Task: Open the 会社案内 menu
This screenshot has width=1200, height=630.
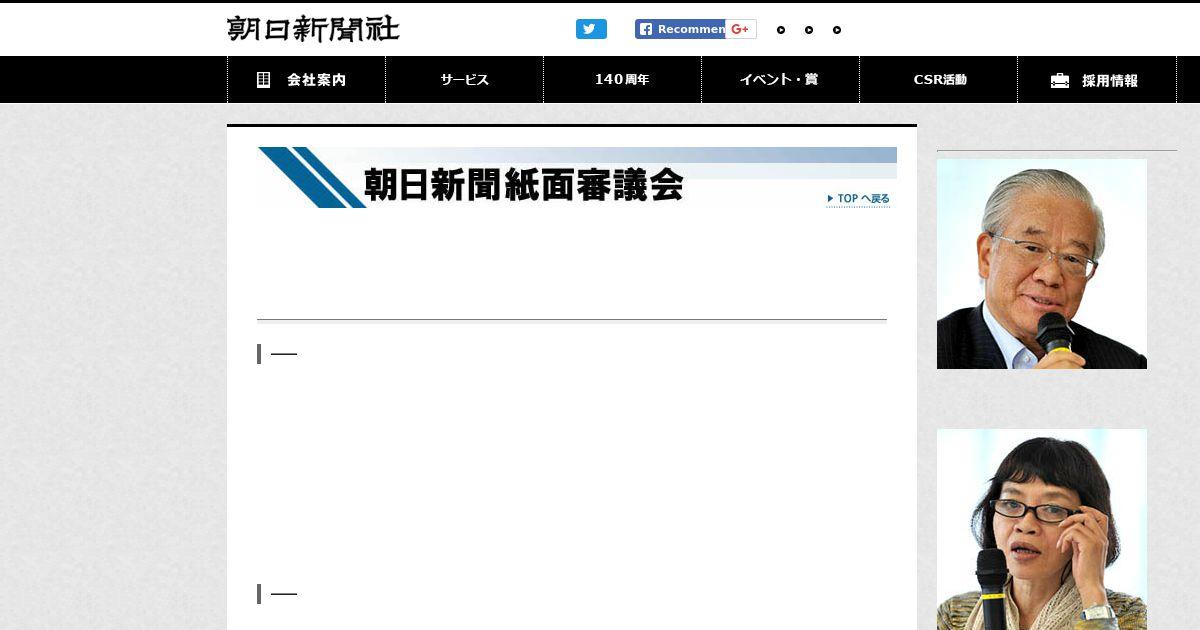Action: click(306, 80)
